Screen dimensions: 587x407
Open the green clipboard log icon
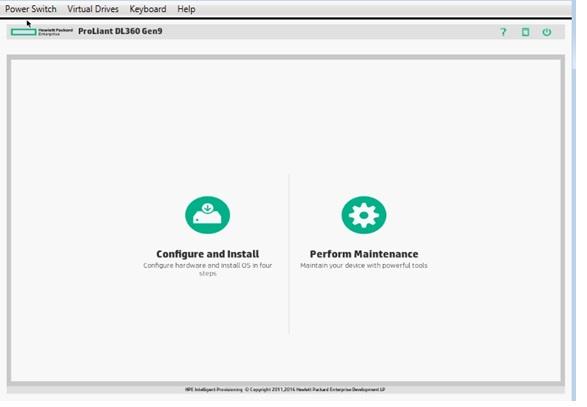pos(525,32)
